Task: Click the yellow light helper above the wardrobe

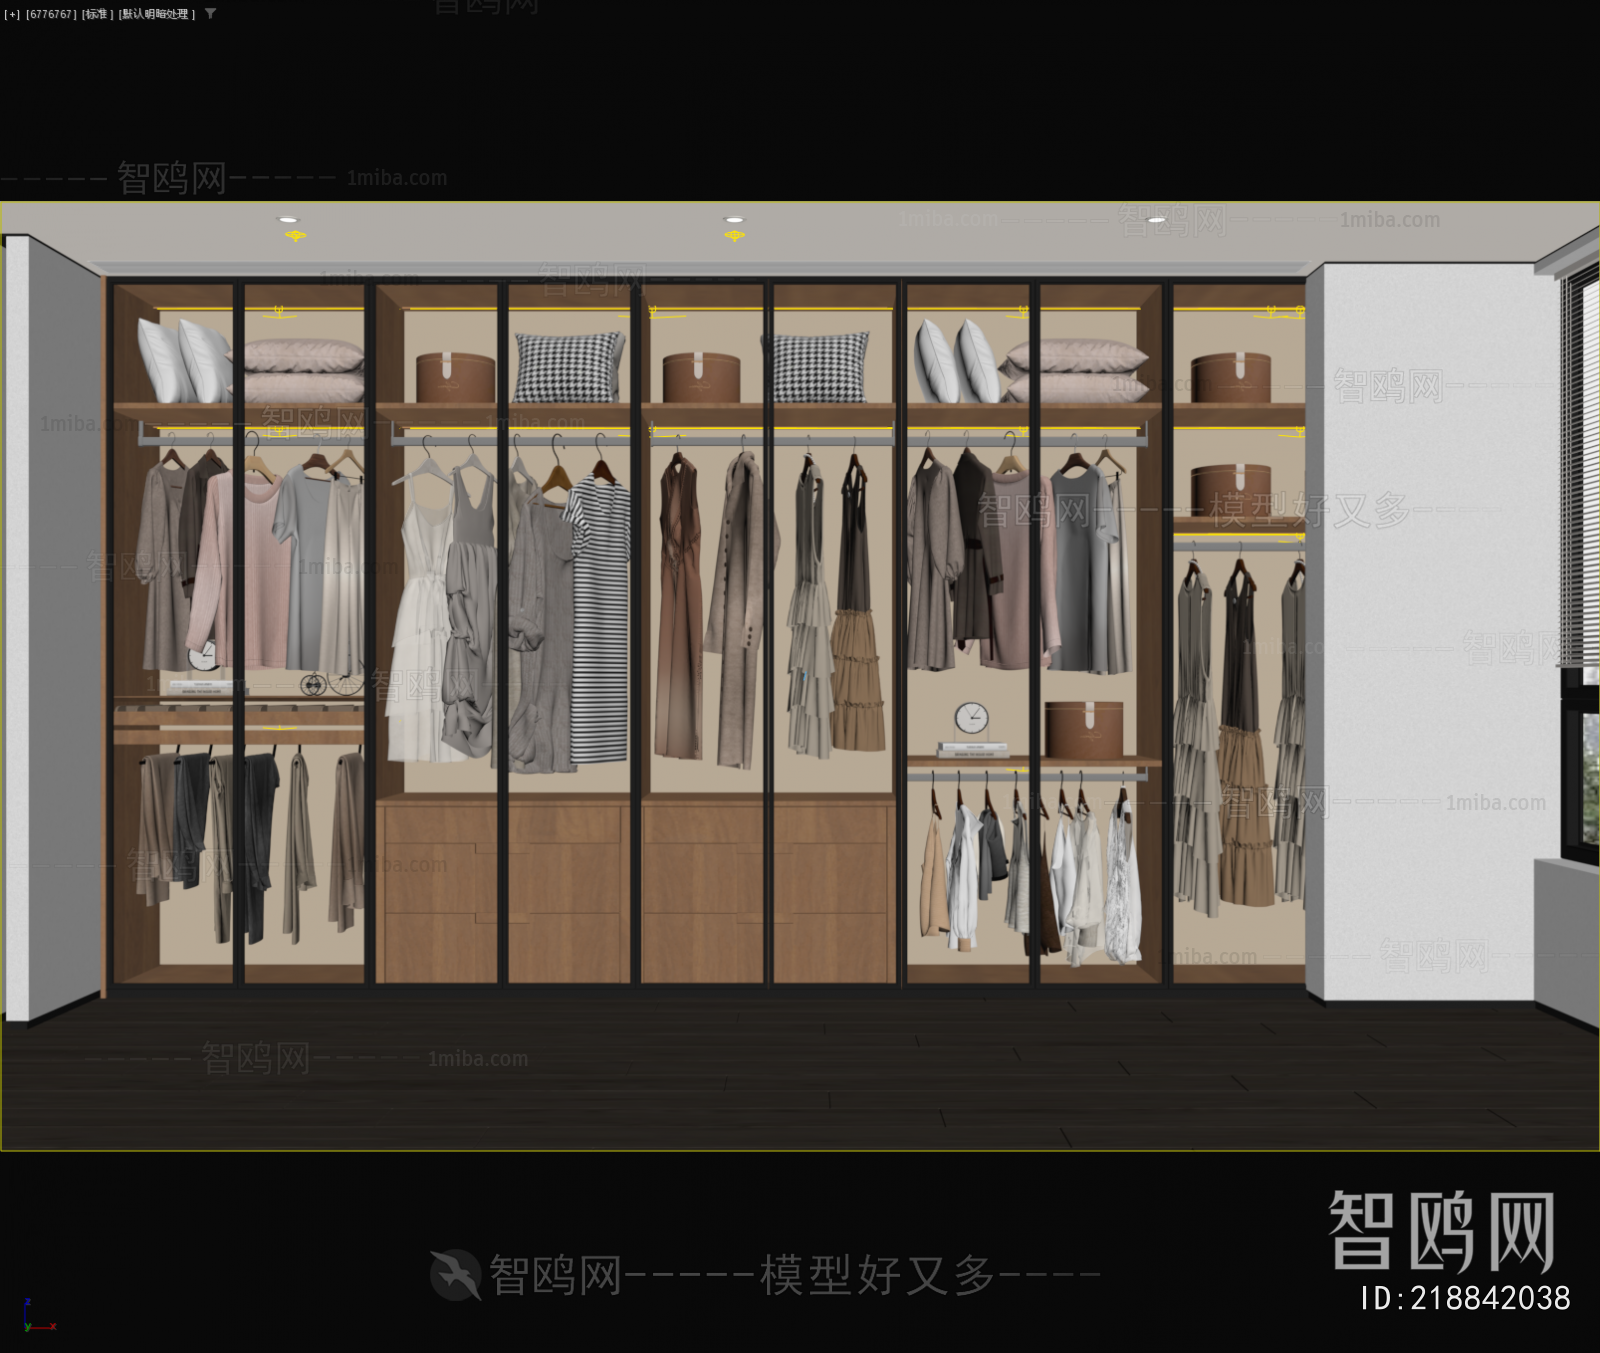Action: coord(280,311)
